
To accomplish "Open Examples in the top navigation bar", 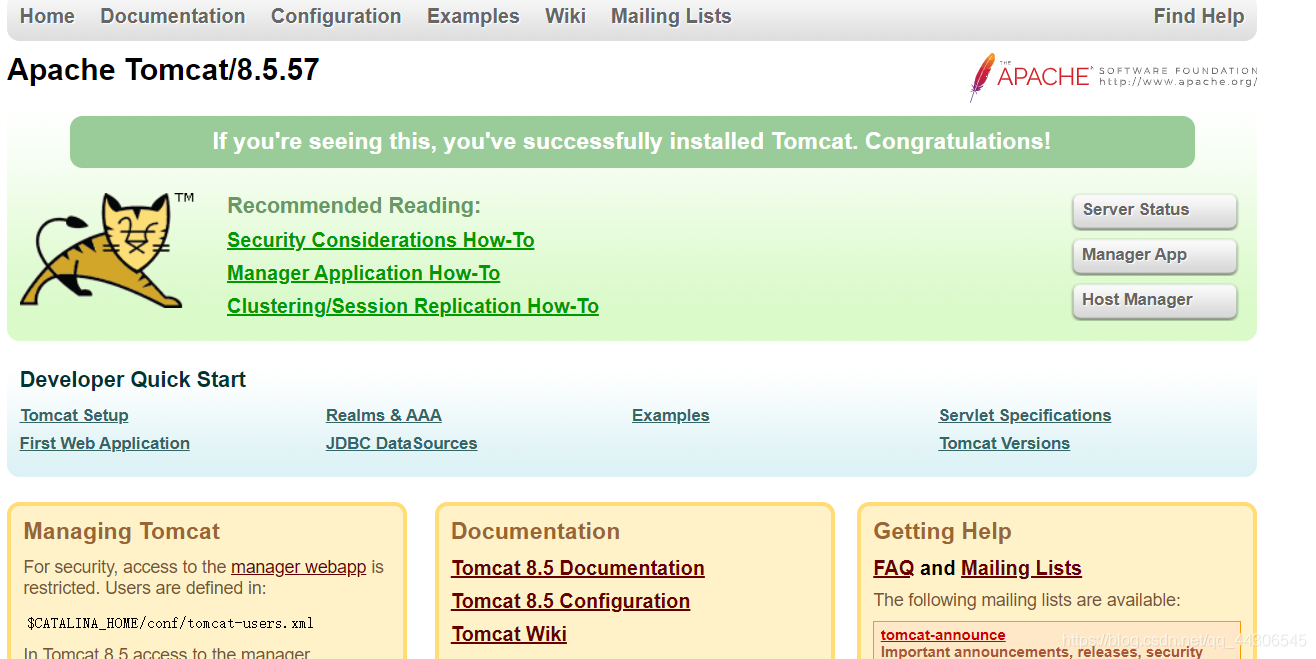I will [x=473, y=16].
